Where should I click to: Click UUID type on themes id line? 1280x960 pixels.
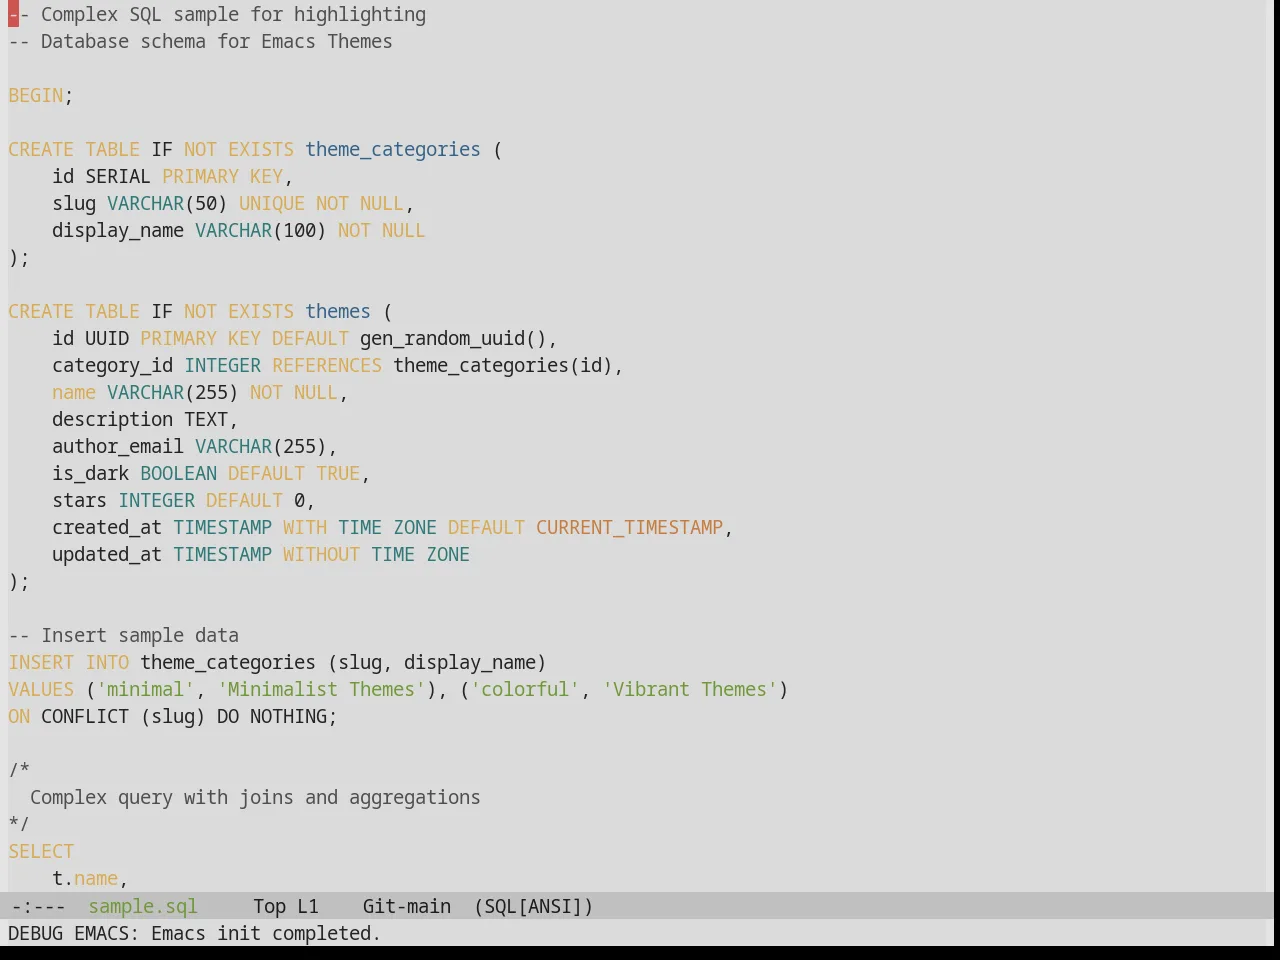pos(107,338)
